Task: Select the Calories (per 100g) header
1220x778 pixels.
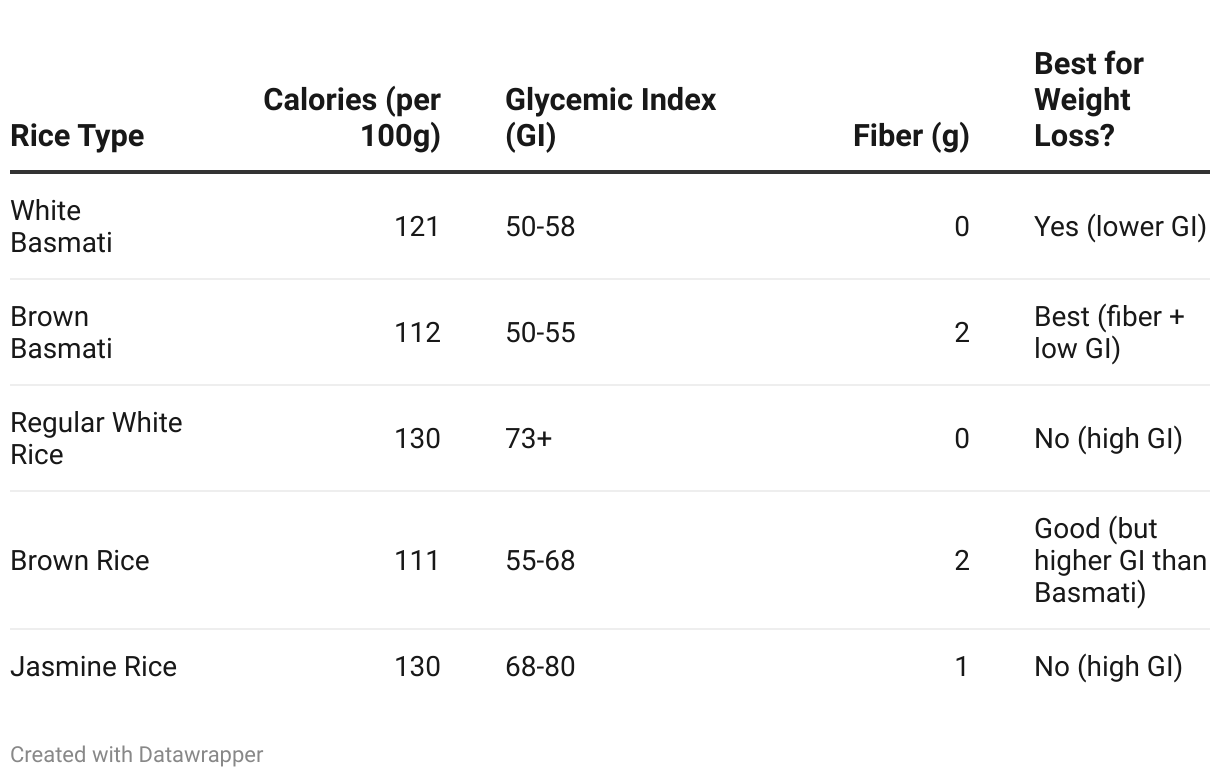Action: click(x=352, y=118)
